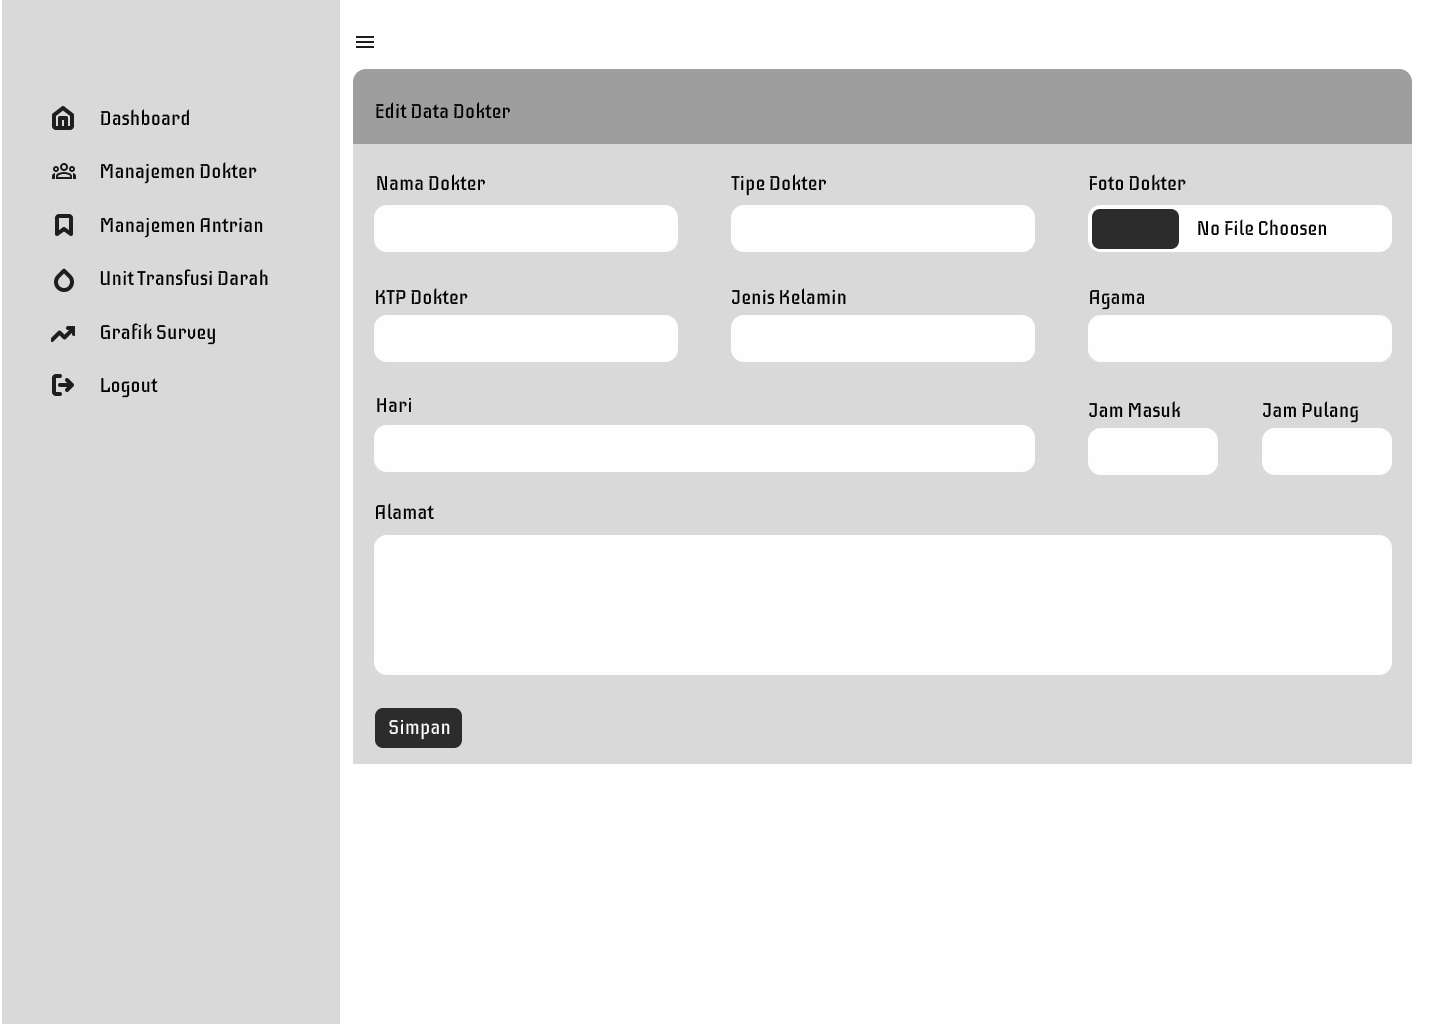Click the Logout arrow icon
This screenshot has width=1440, height=1024.
tap(63, 385)
